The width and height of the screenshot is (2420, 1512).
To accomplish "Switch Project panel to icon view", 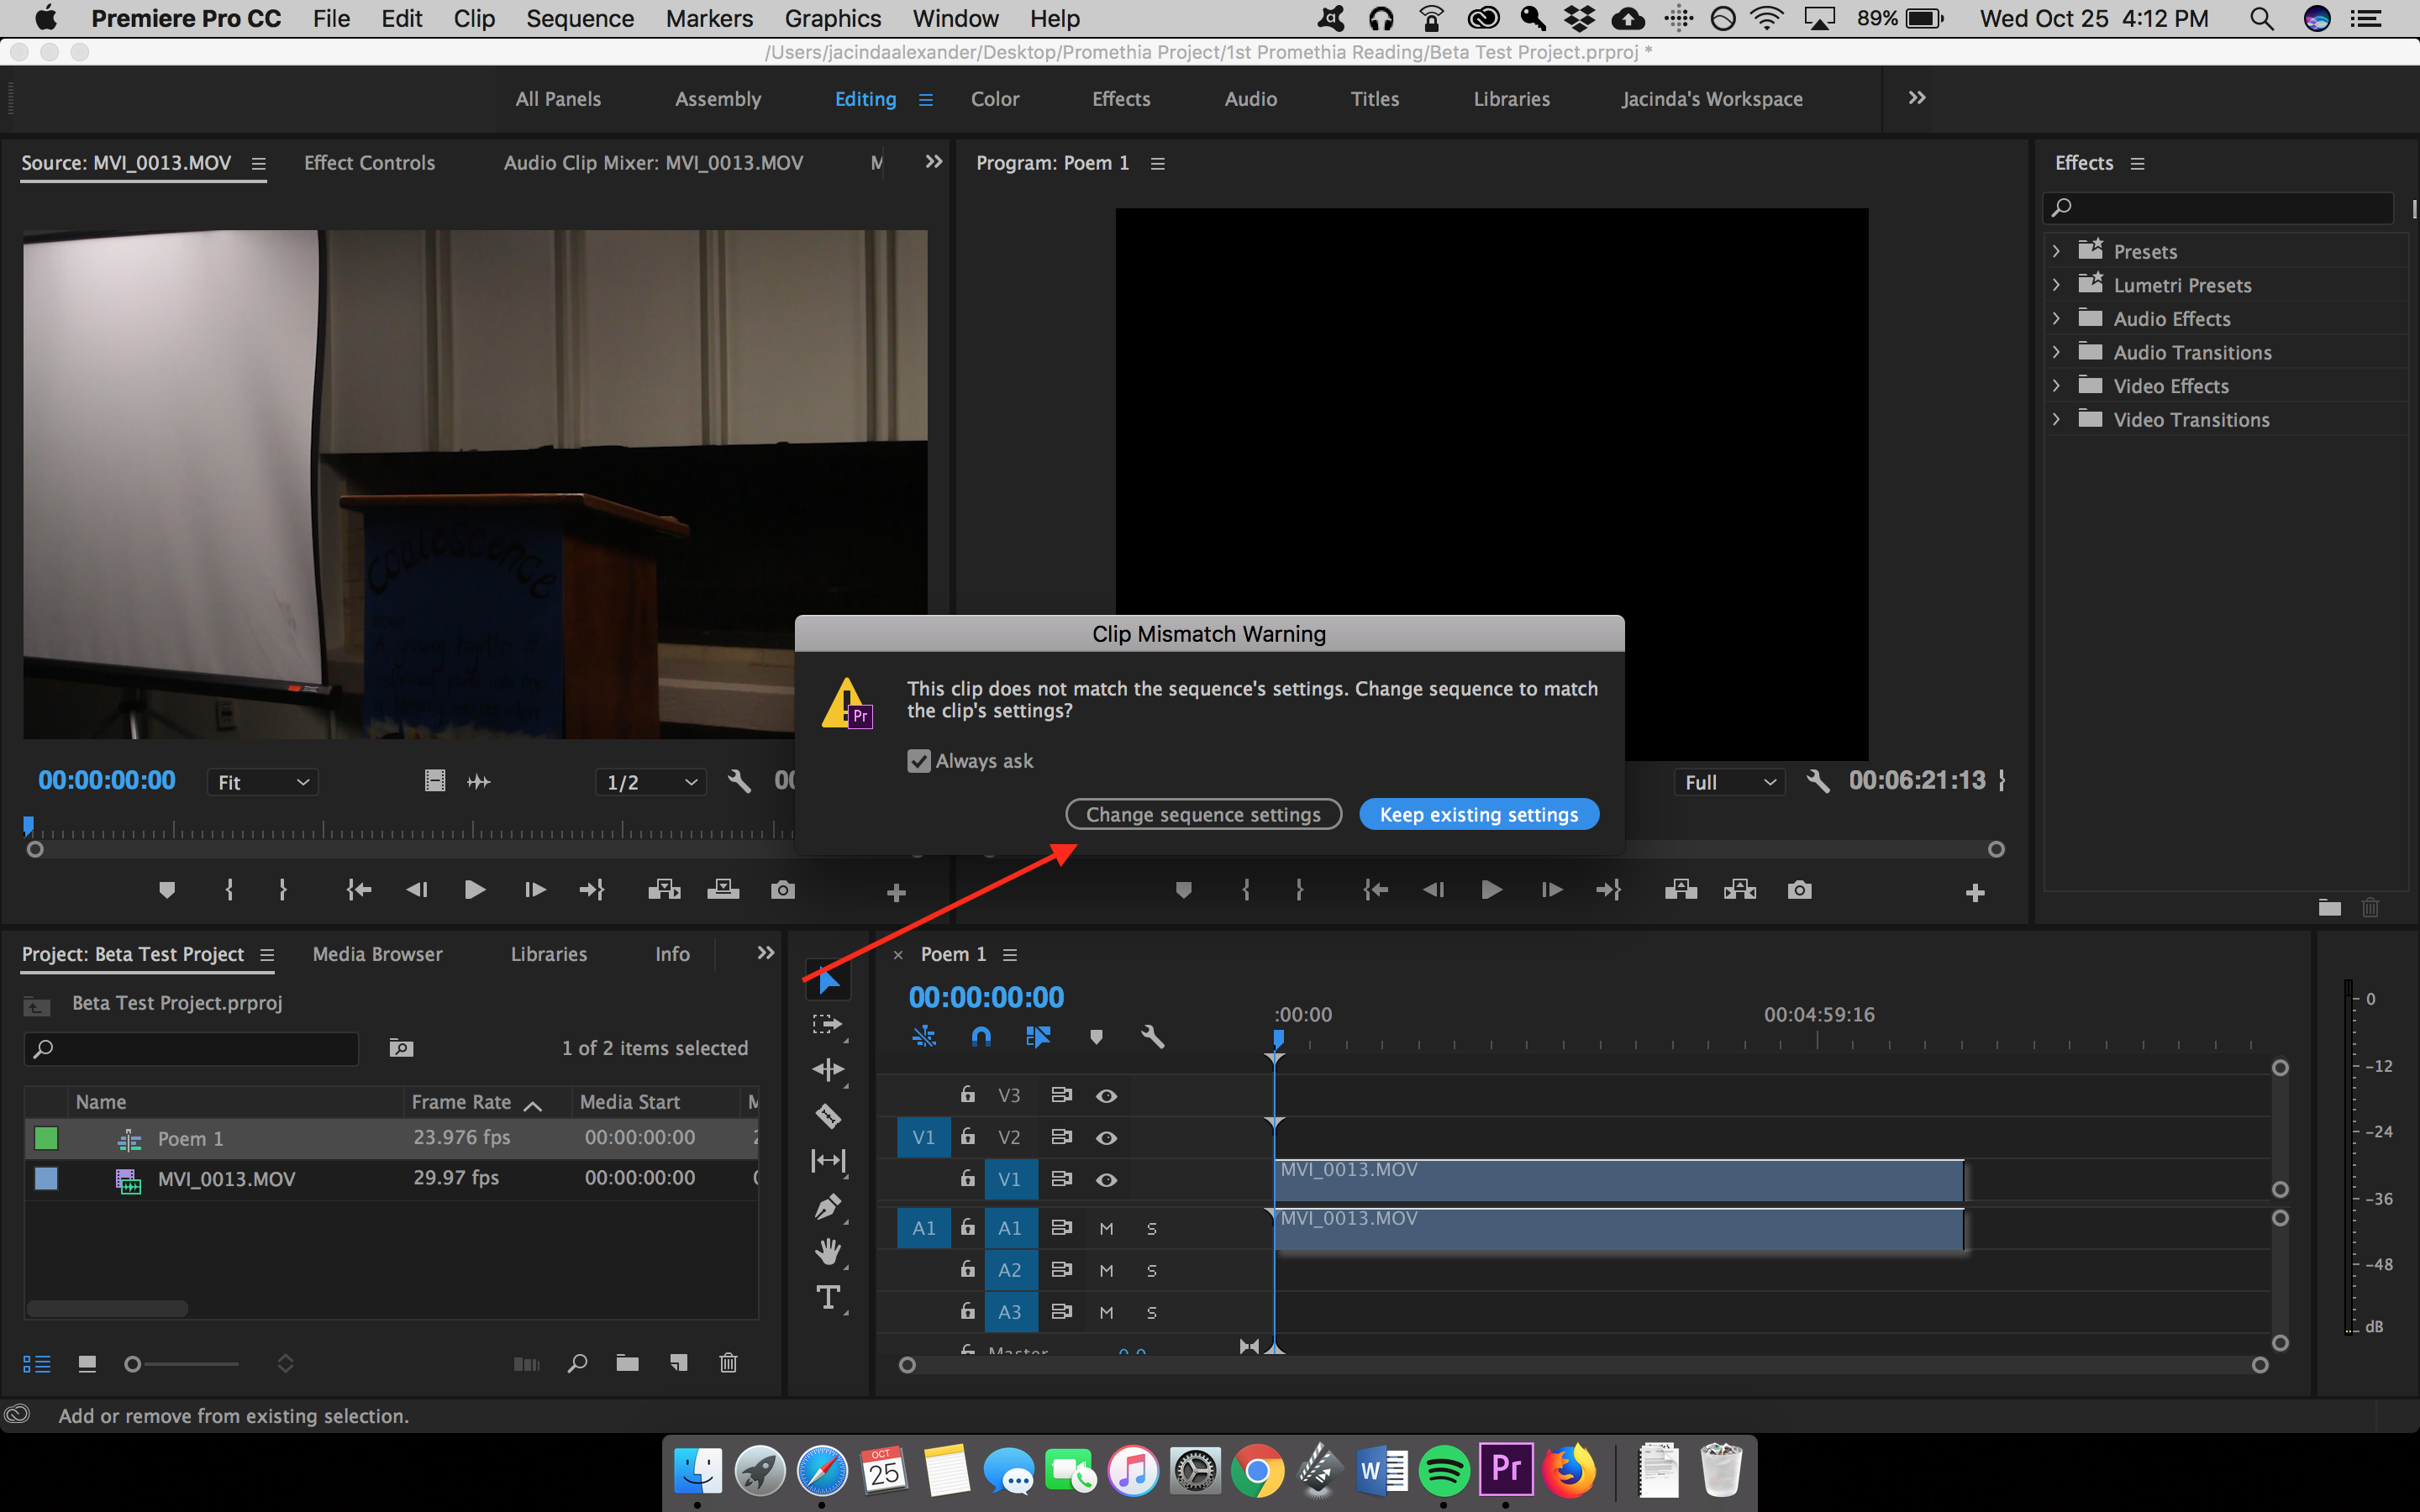I will point(87,1364).
